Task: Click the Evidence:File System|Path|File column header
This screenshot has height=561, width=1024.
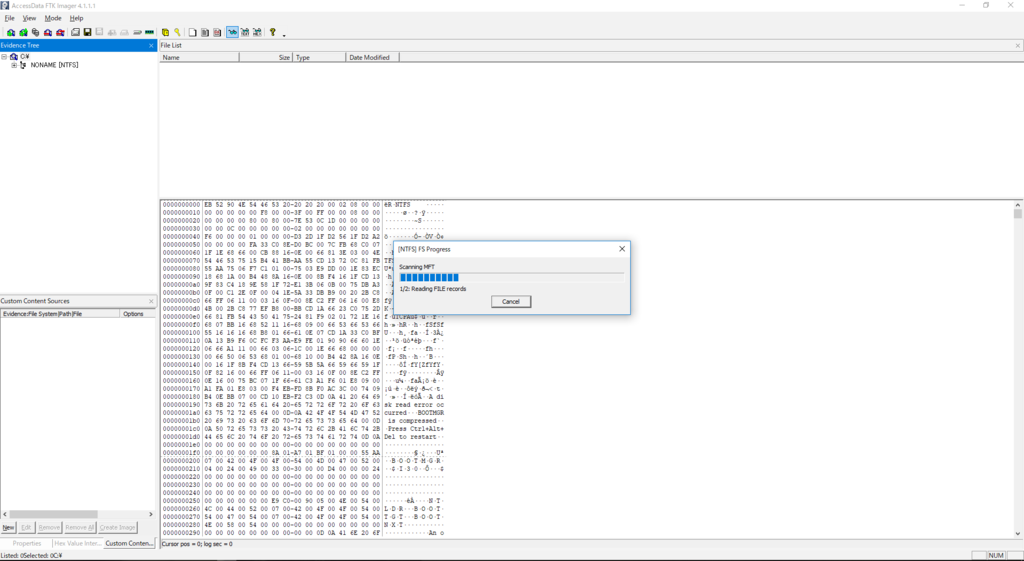Action: click(x=60, y=314)
